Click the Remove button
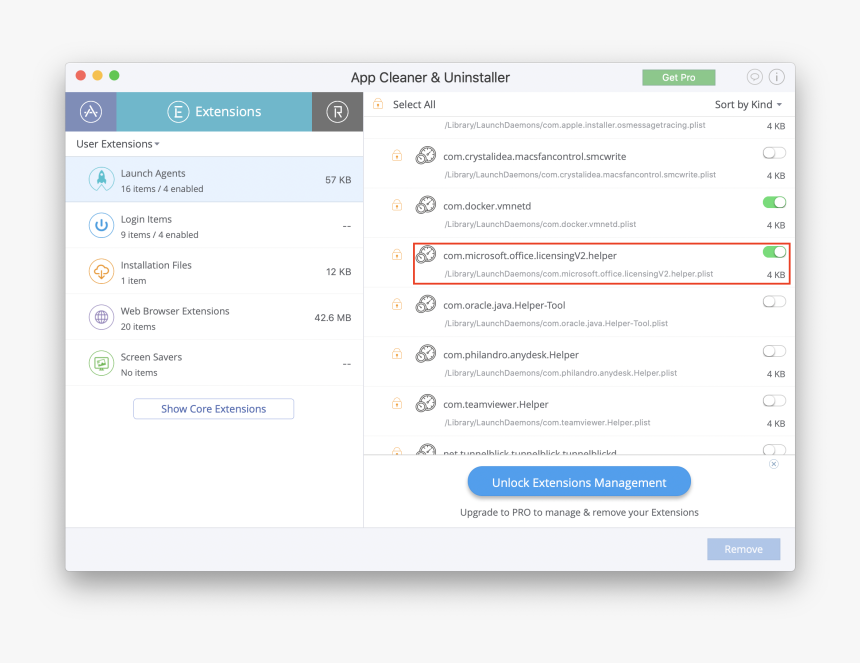The image size is (860, 663). pyautogui.click(x=743, y=549)
